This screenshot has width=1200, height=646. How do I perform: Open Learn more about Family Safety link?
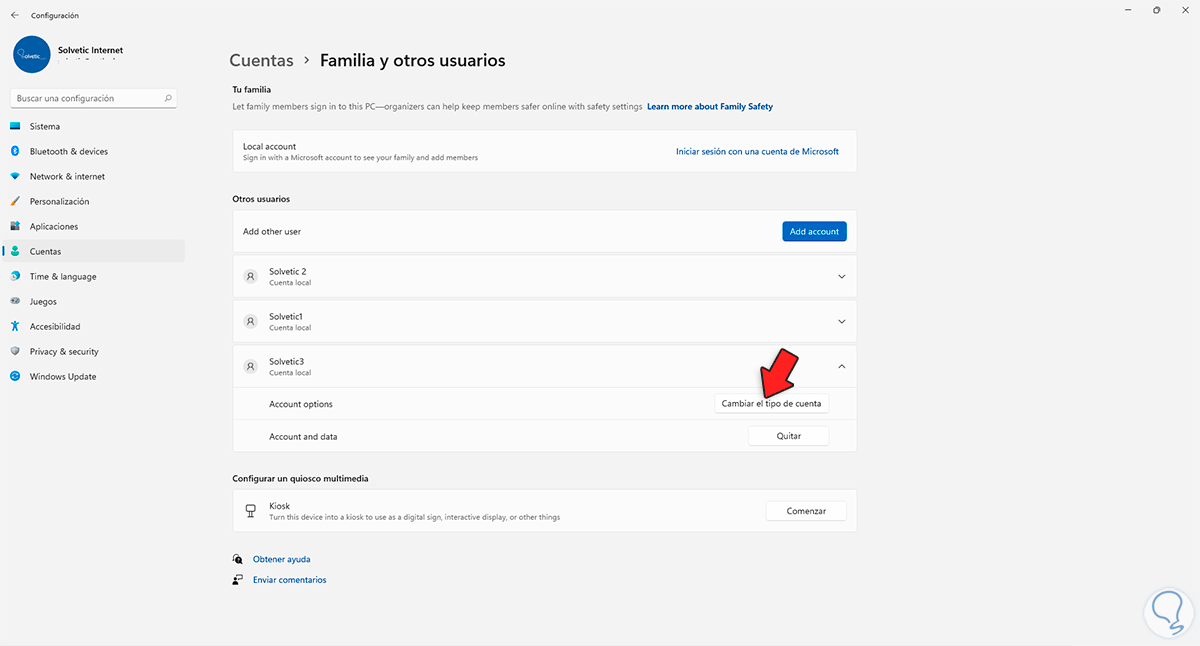pyautogui.click(x=709, y=106)
